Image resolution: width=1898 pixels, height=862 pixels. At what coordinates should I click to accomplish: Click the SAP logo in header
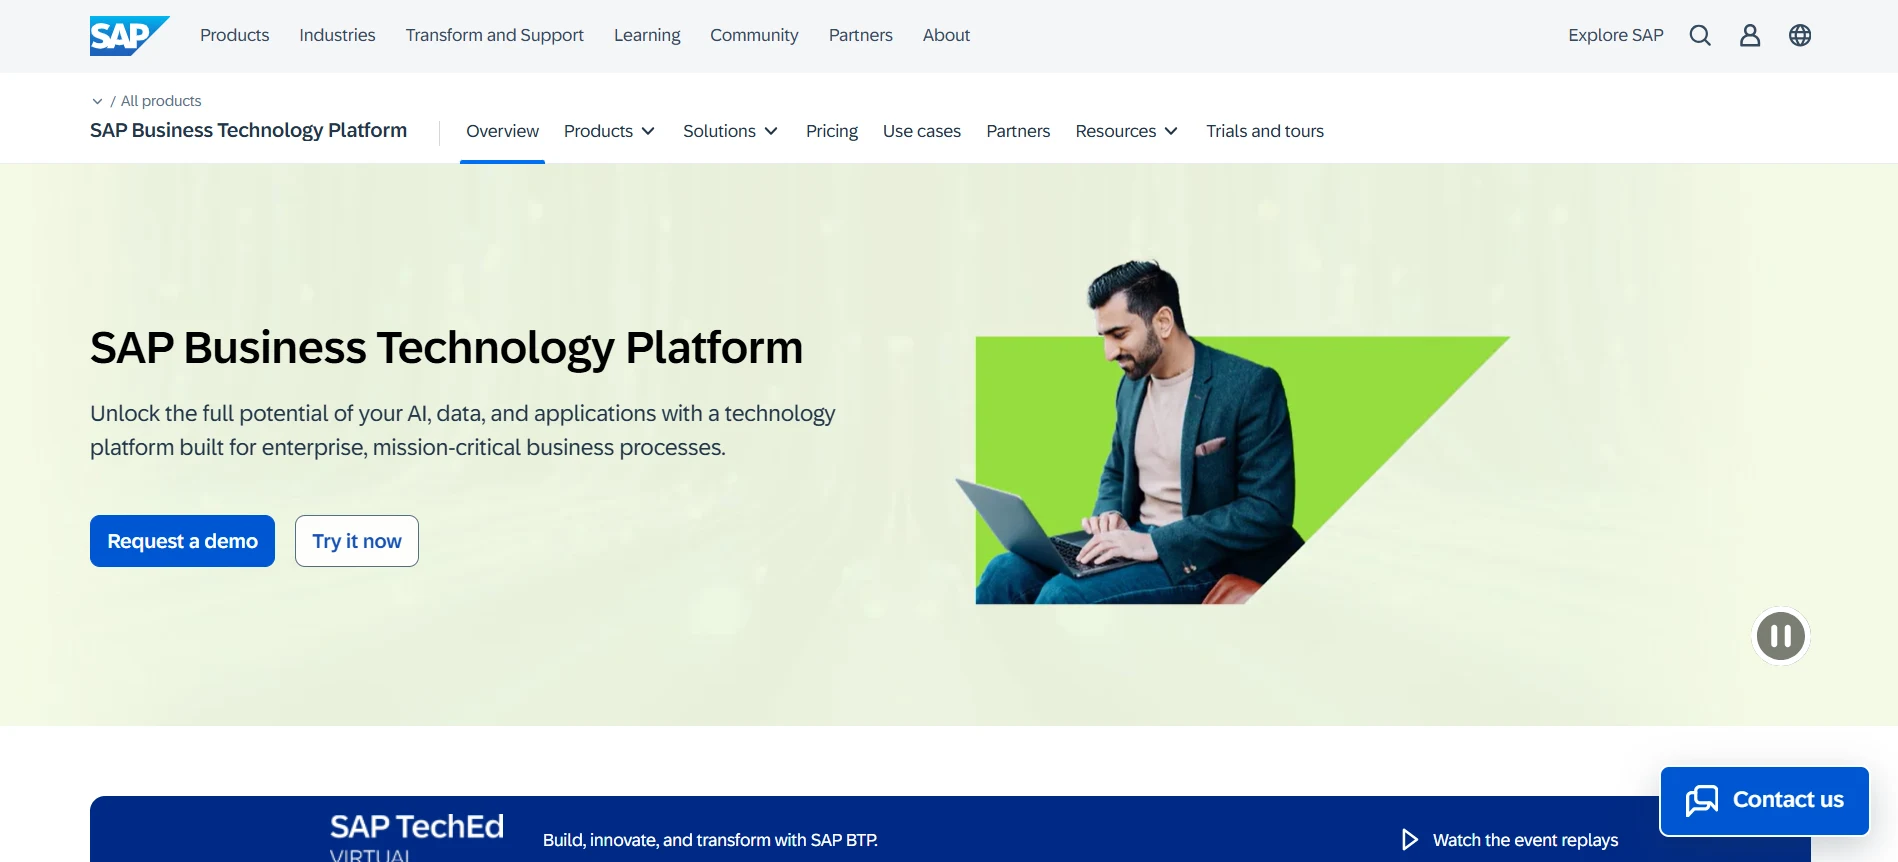pos(128,36)
